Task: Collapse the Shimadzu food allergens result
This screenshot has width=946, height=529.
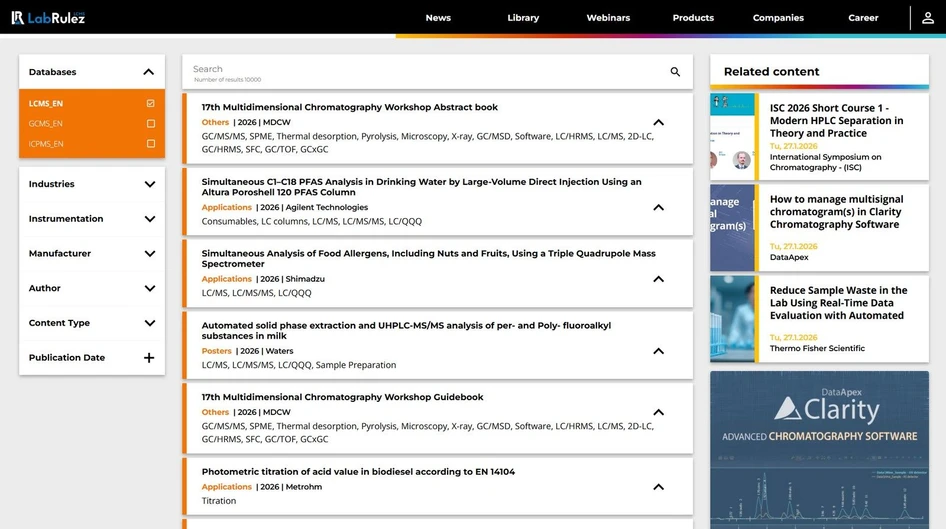Action: [658, 279]
